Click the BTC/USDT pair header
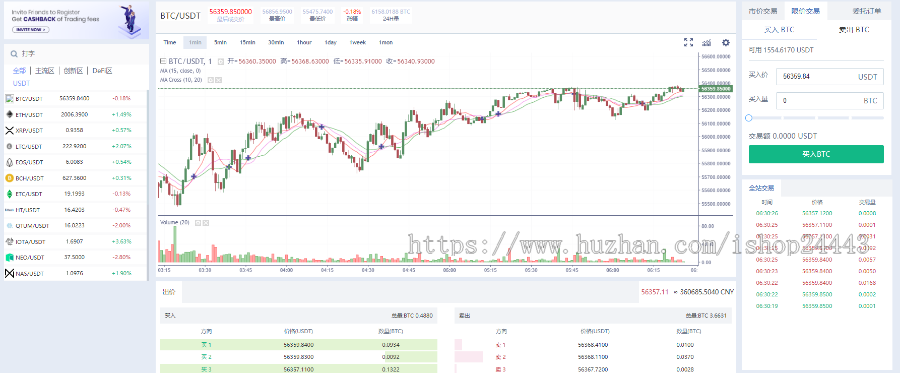The height and width of the screenshot is (373, 900). pyautogui.click(x=180, y=15)
